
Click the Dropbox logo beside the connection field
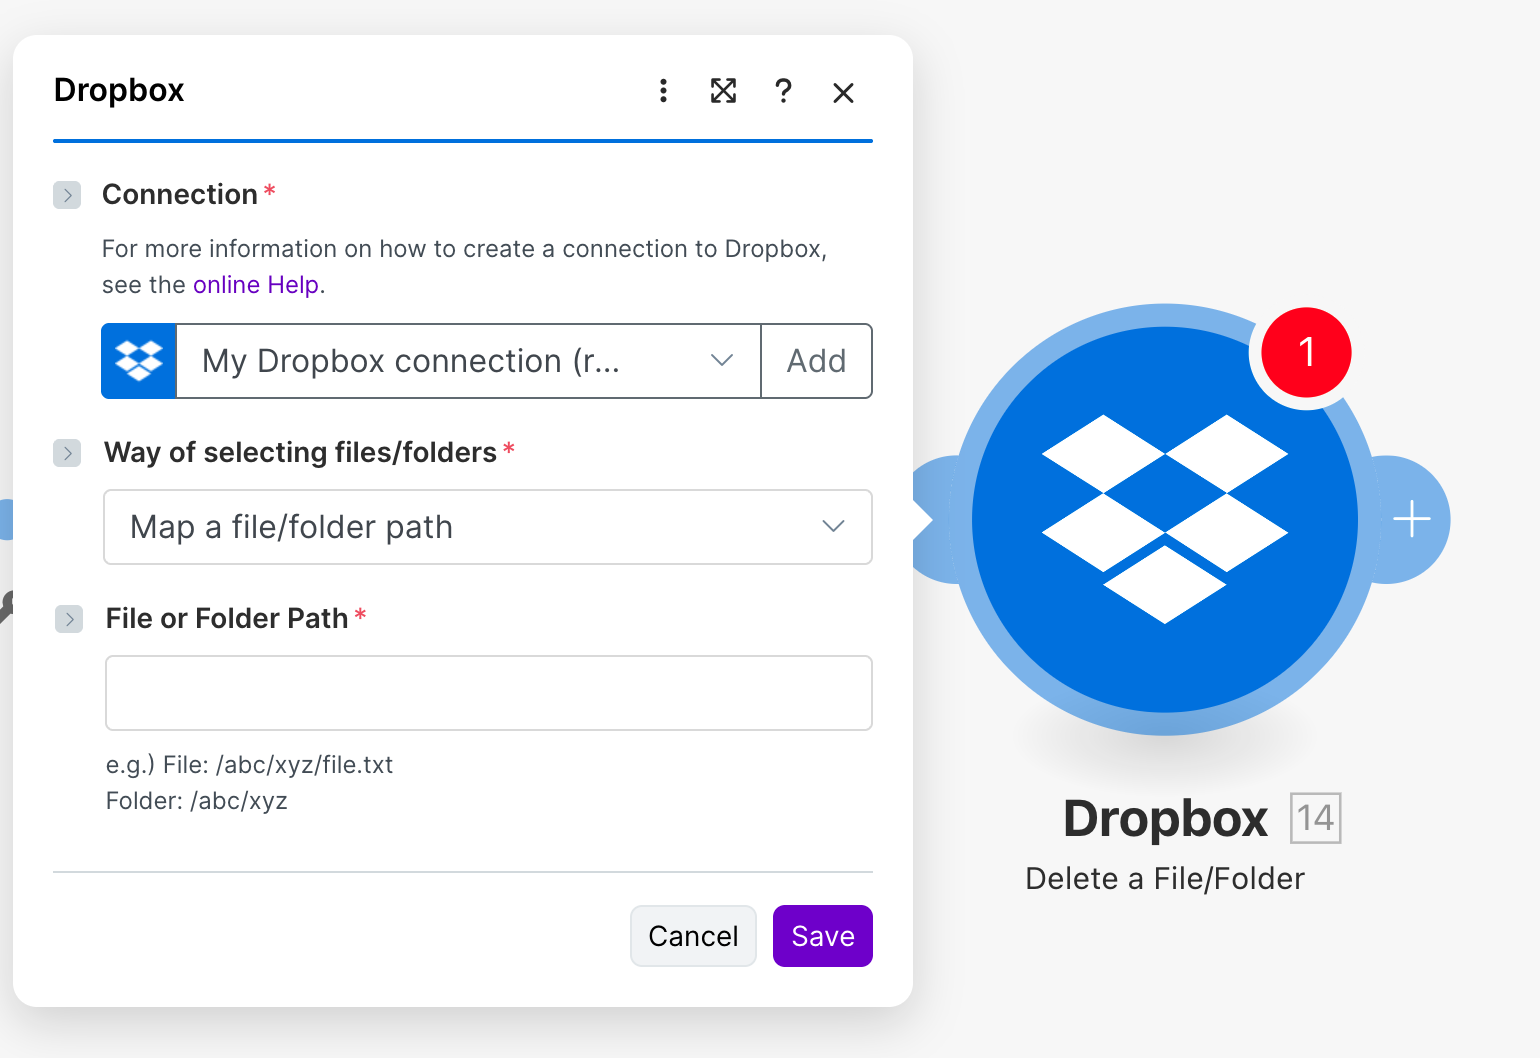139,361
